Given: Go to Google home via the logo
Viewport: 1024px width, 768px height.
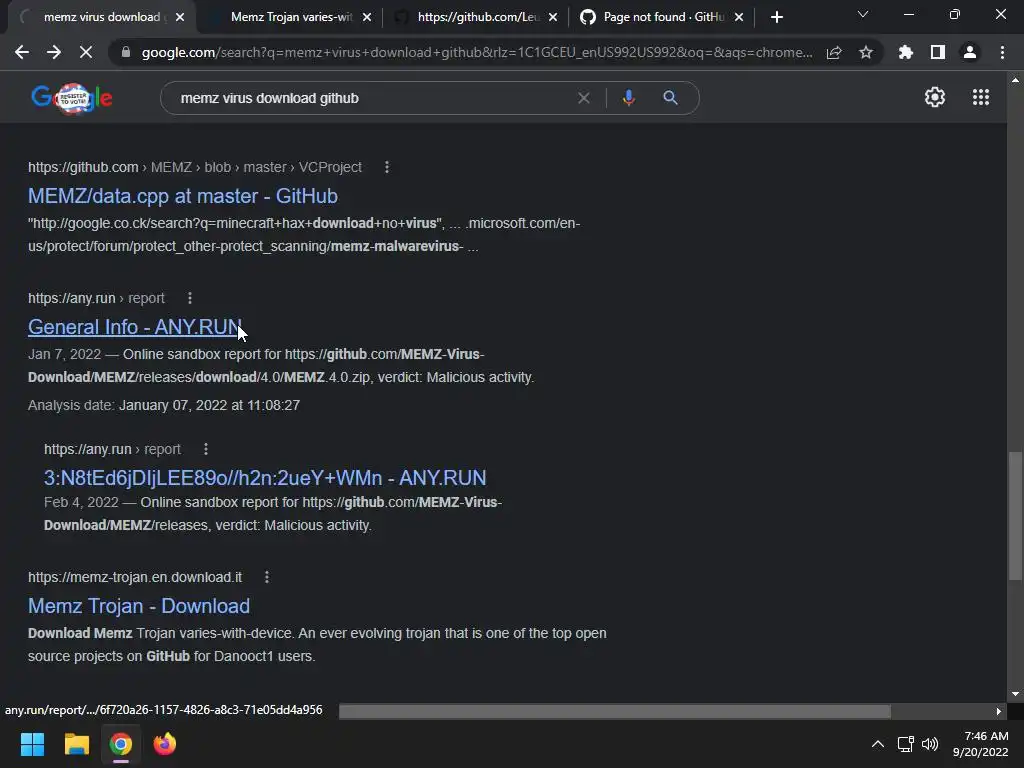Looking at the screenshot, I should pos(72,98).
